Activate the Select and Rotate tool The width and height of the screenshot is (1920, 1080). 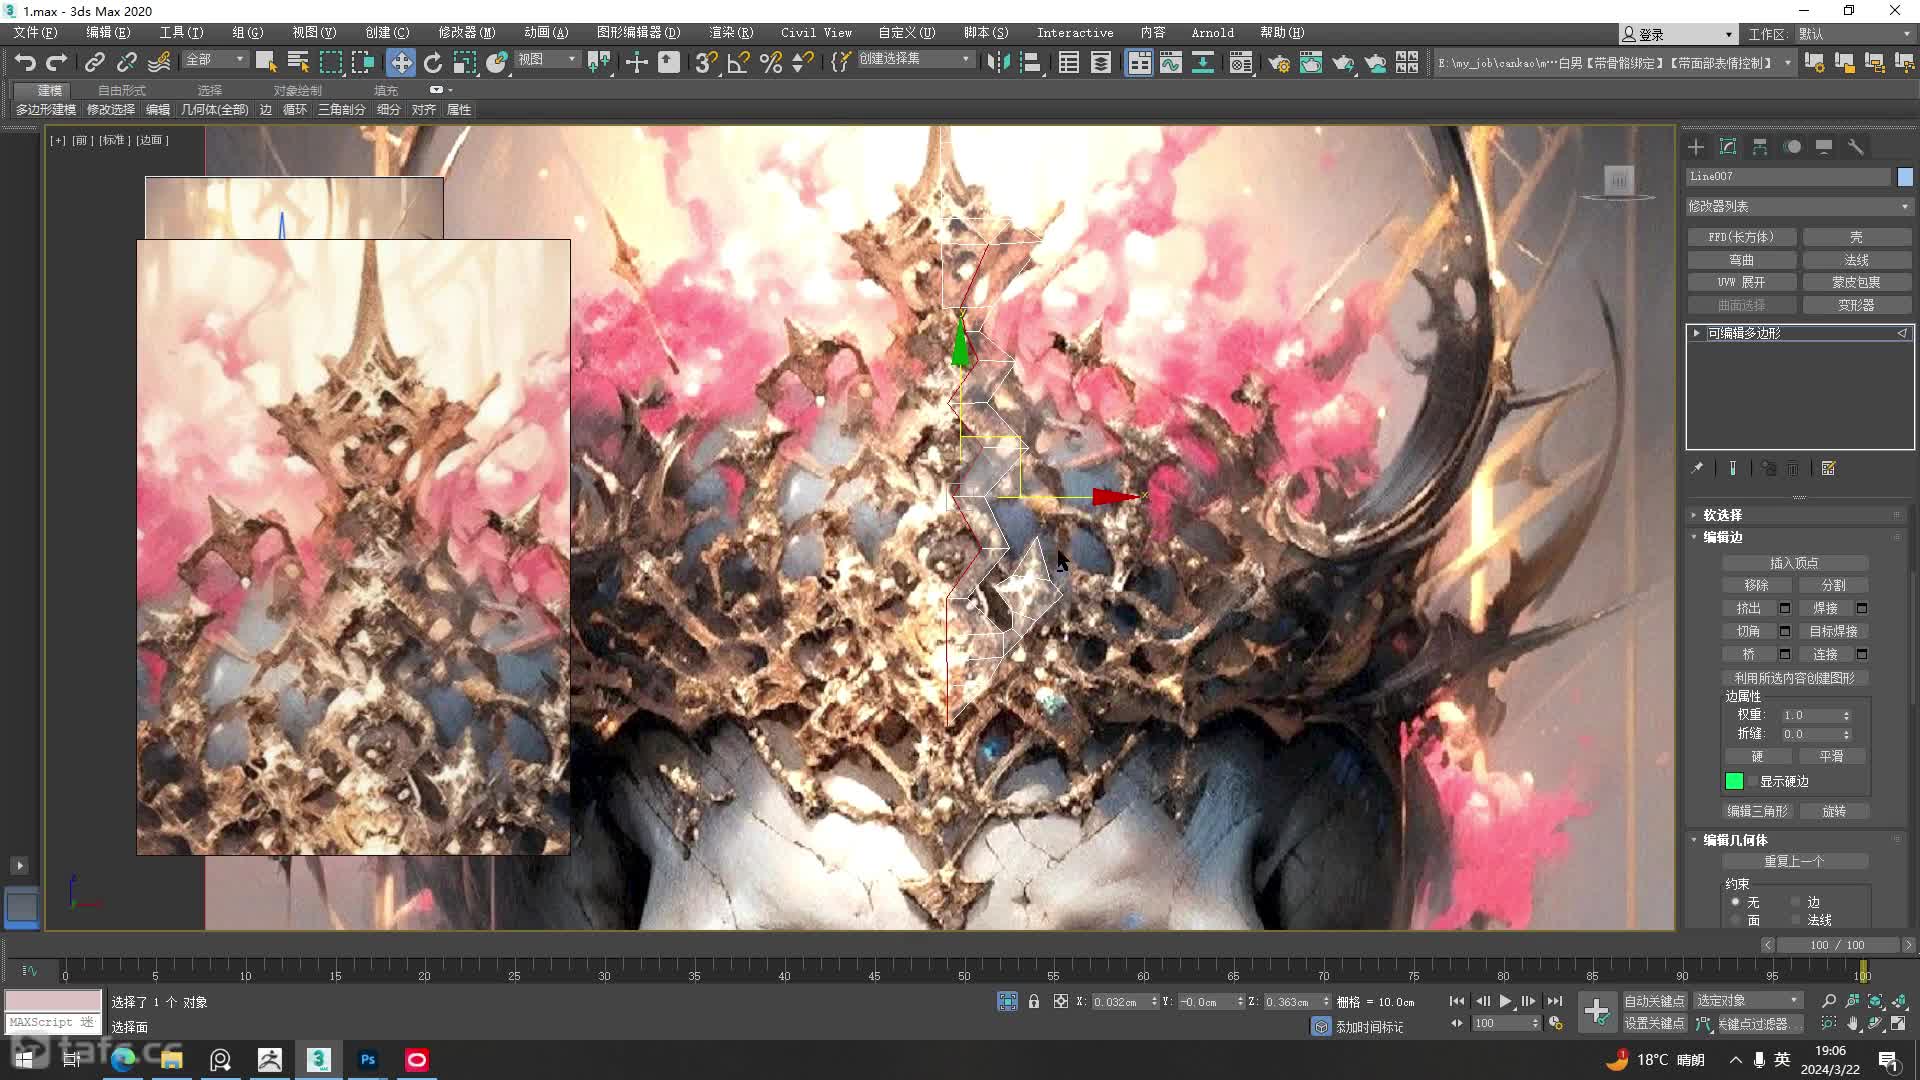click(x=433, y=63)
